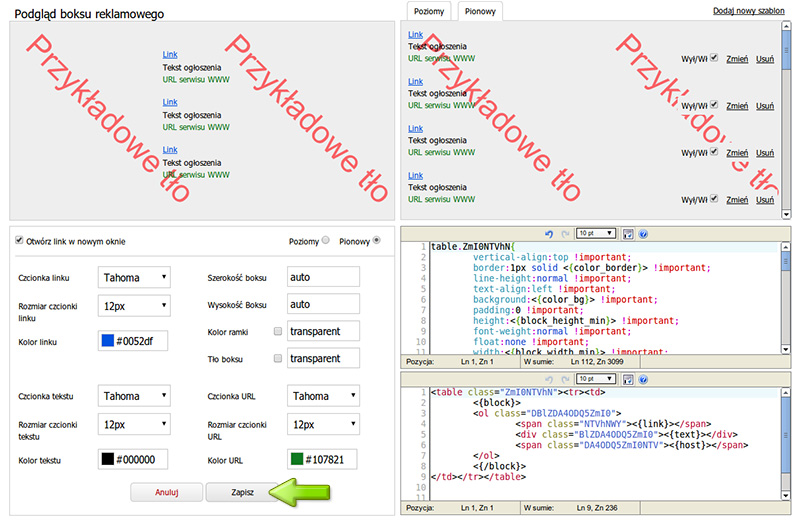Screen dimensions: 800x521
Task: Click the blue Kolor linku color swatch
Action: point(107,342)
